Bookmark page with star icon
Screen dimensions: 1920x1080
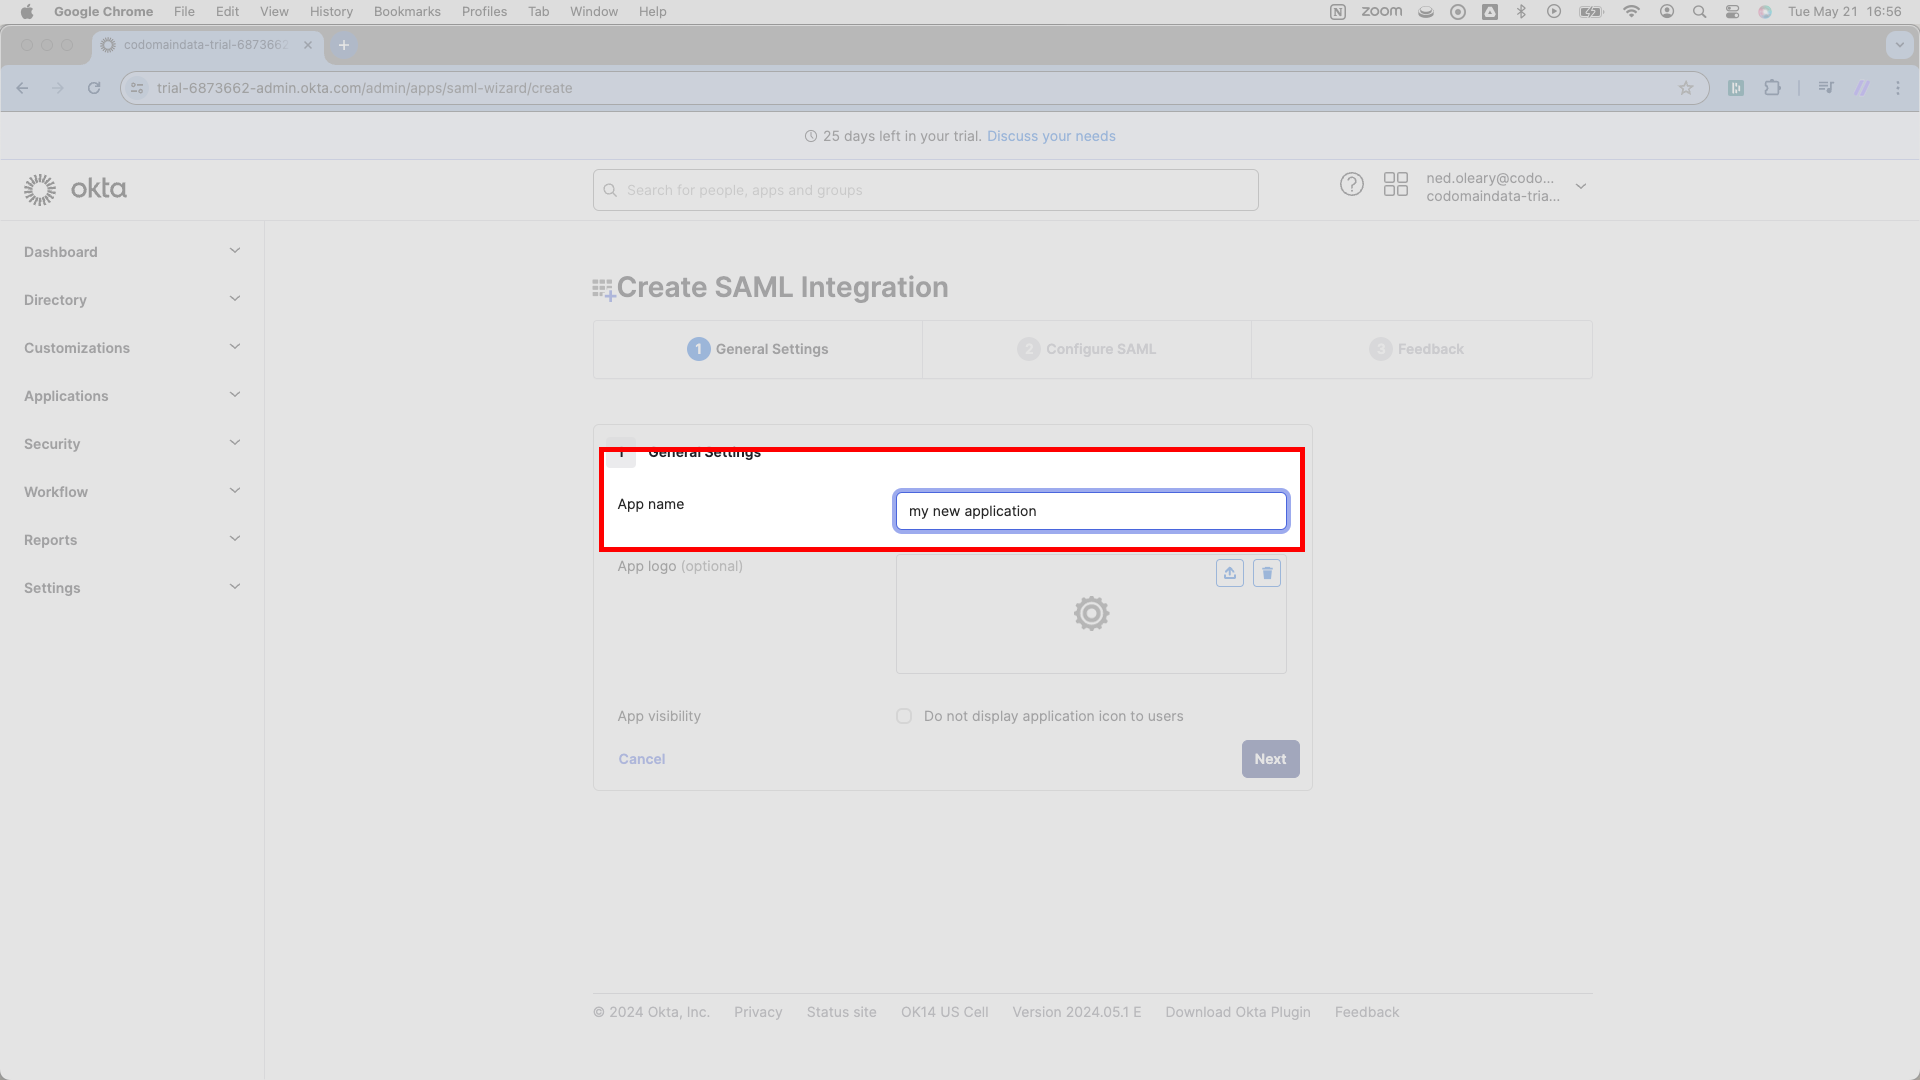click(1686, 88)
